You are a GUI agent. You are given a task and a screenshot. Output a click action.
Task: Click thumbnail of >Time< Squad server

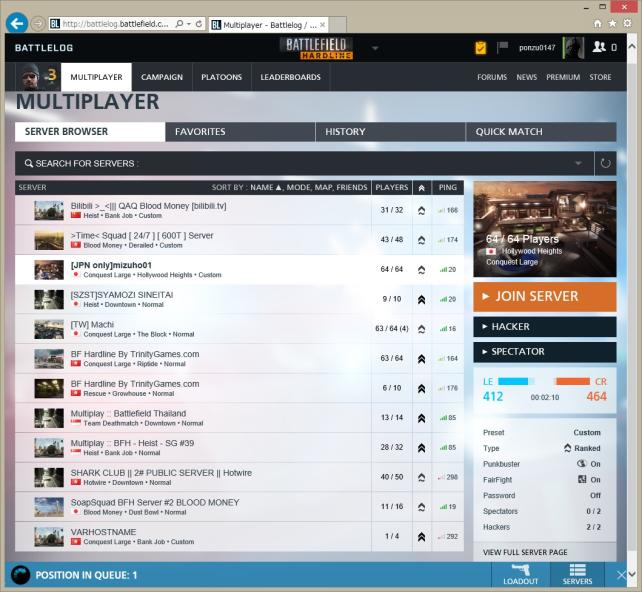tap(49, 240)
